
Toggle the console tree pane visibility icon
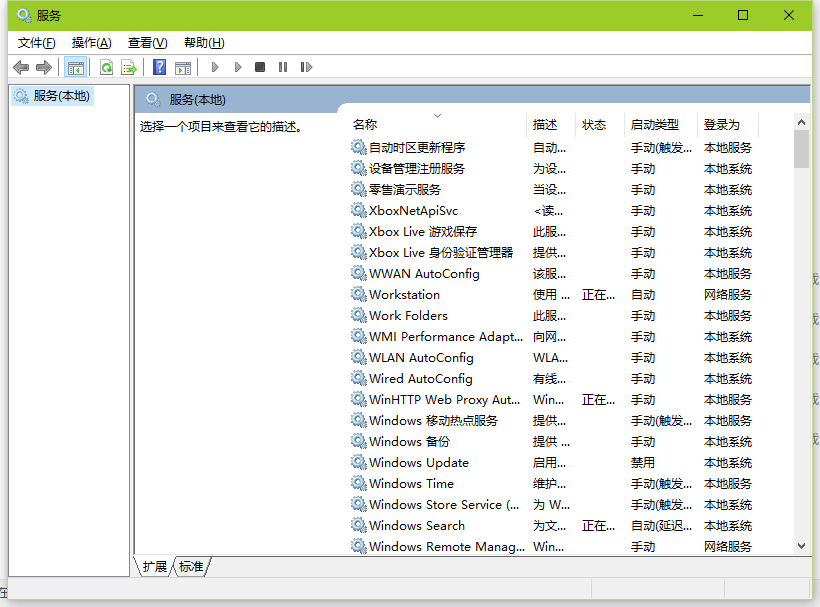[75, 66]
